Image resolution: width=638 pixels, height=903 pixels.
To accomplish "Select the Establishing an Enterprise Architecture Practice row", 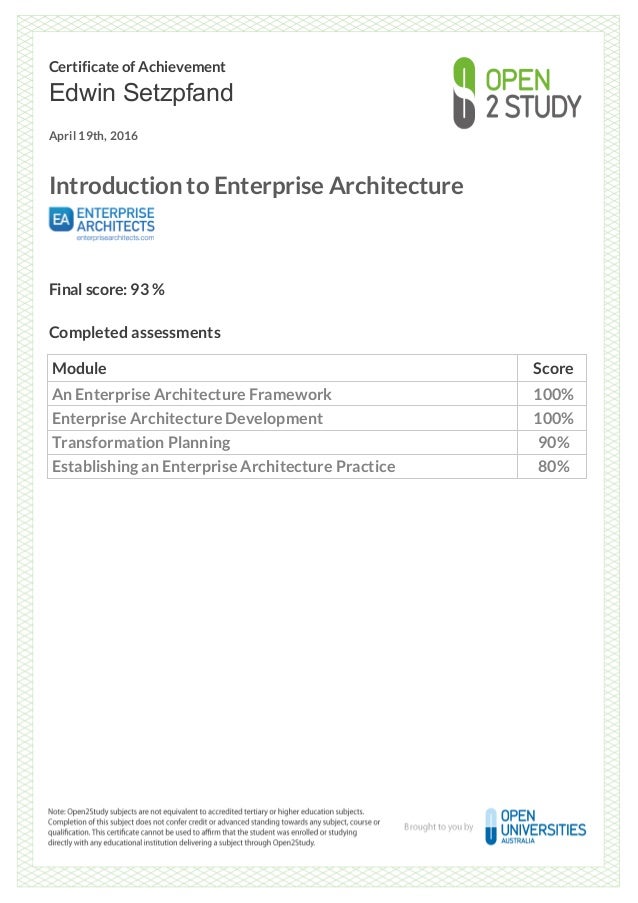I will pos(317,466).
